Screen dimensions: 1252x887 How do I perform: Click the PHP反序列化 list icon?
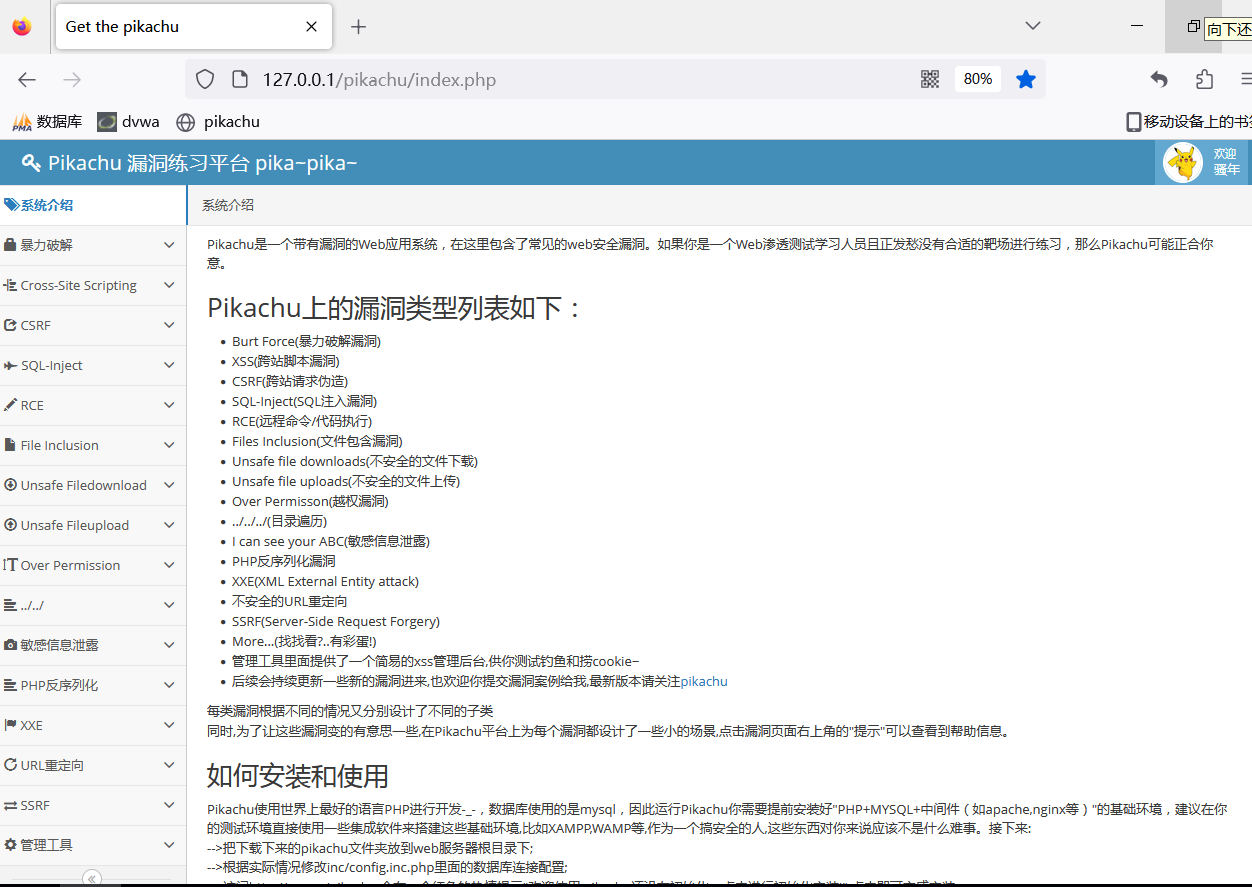point(10,685)
